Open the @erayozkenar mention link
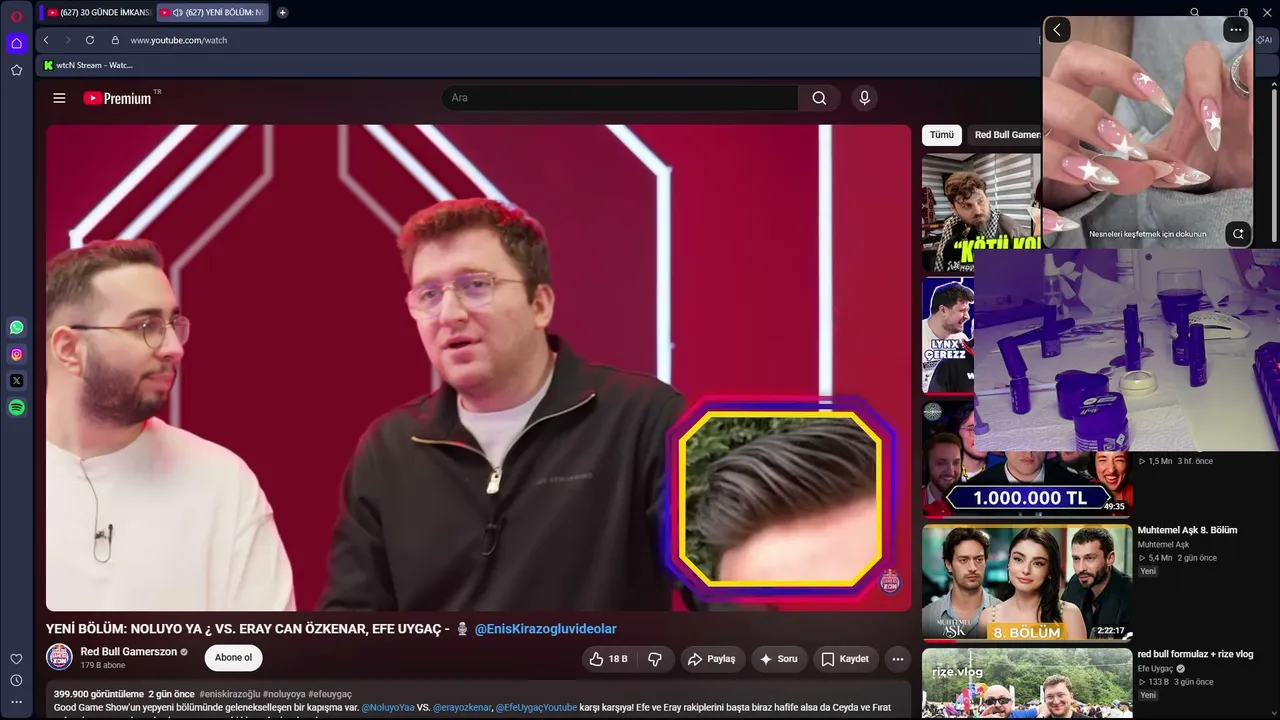 click(463, 708)
